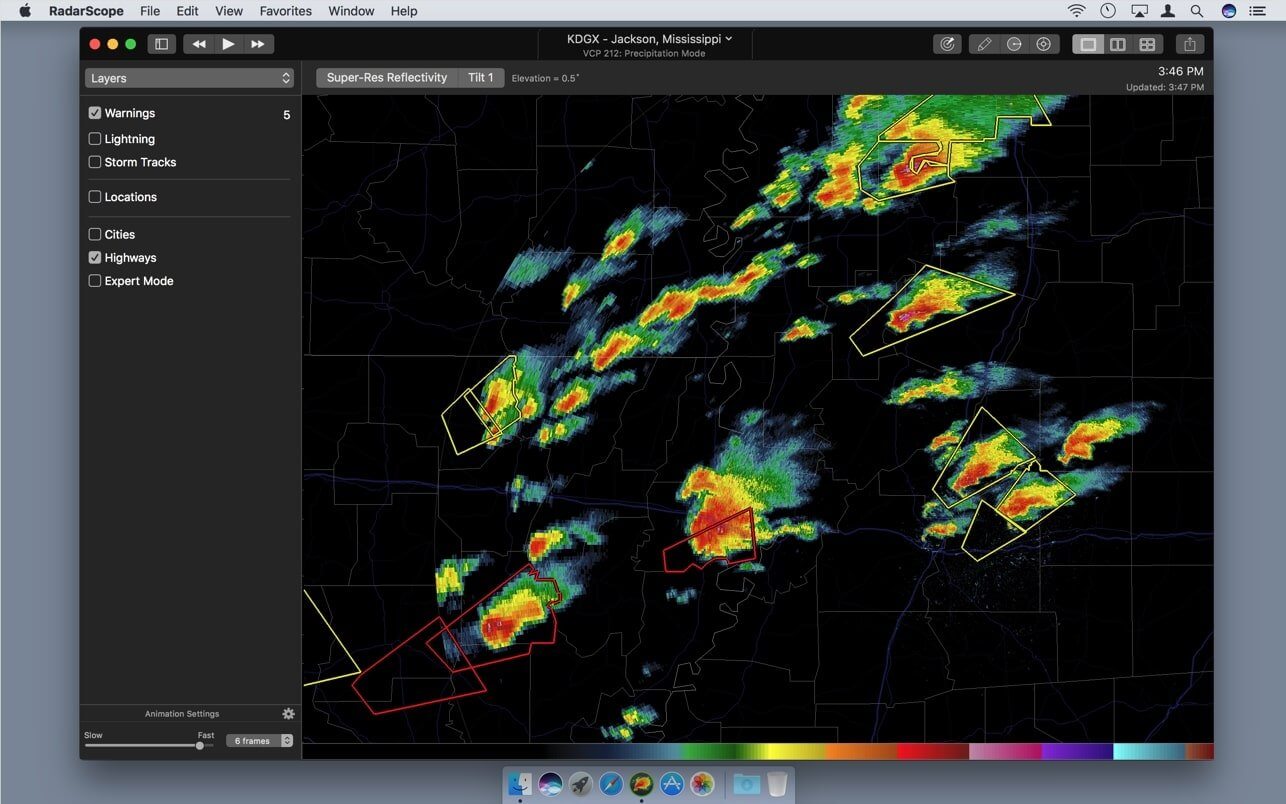The height and width of the screenshot is (804, 1286).
Task: Open the Layers dropdown selector
Action: (188, 77)
